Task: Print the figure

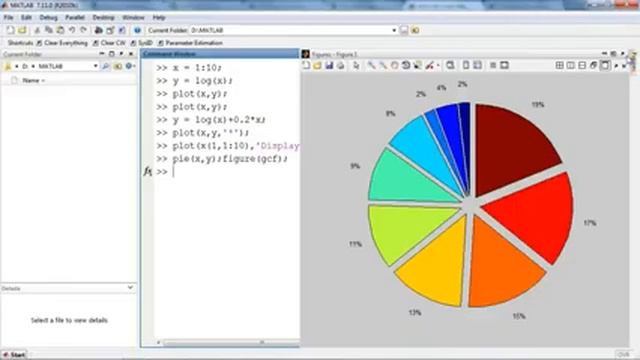Action: (340, 65)
